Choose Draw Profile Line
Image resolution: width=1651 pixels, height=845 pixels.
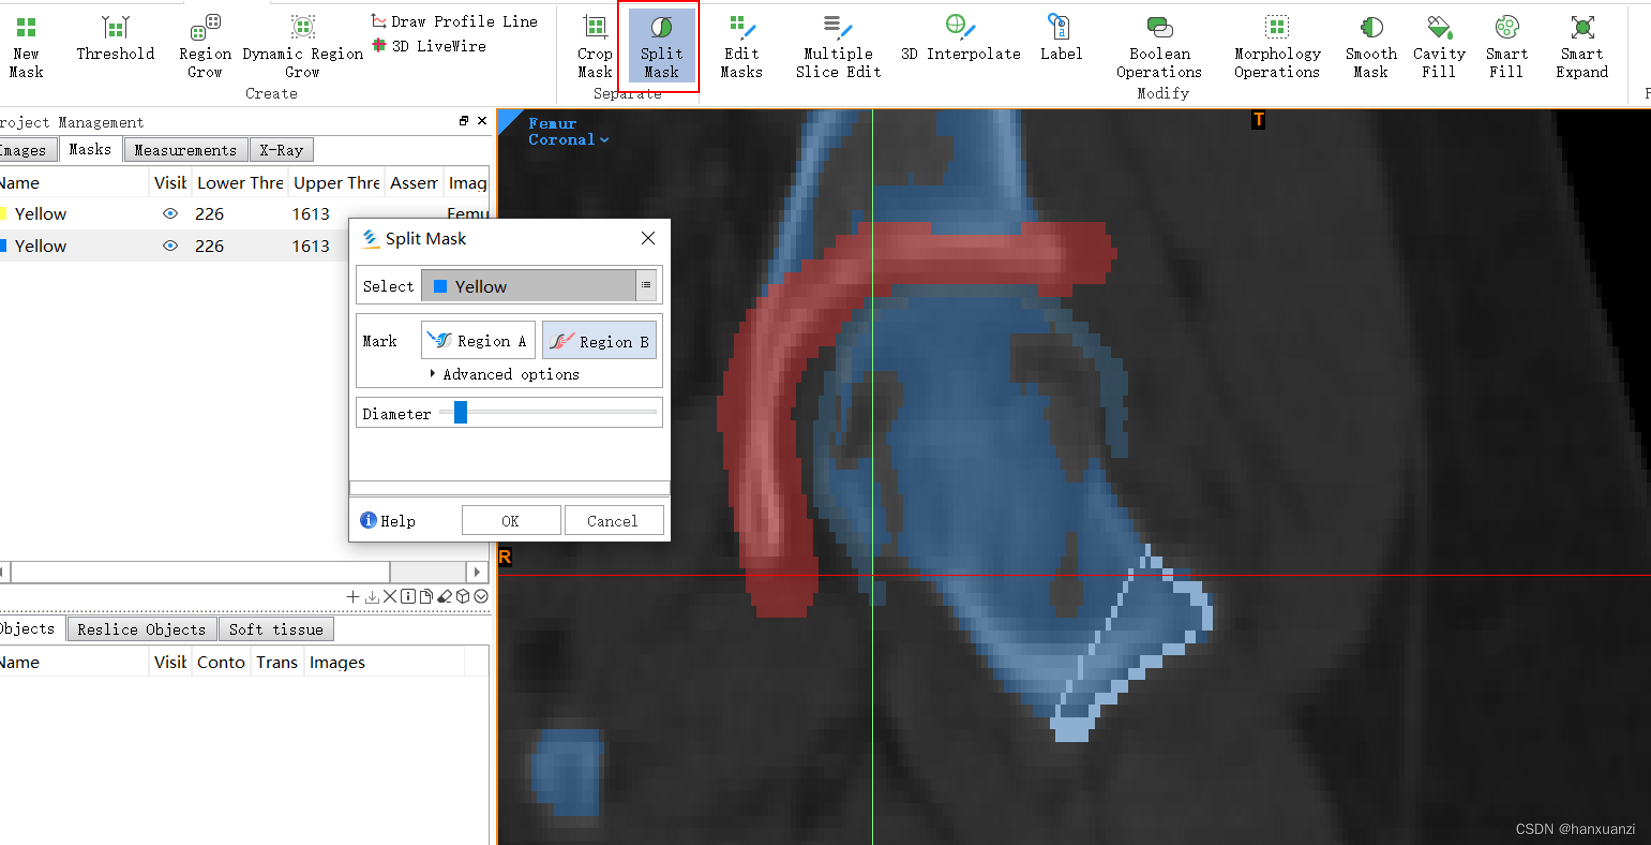tap(455, 21)
